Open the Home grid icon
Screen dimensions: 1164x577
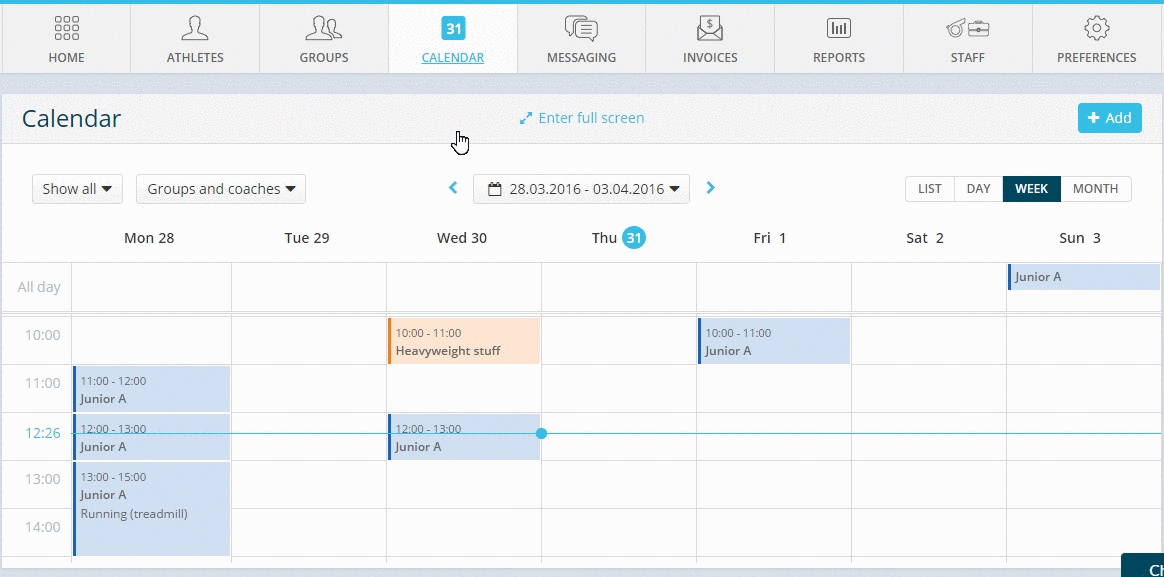coord(67,29)
